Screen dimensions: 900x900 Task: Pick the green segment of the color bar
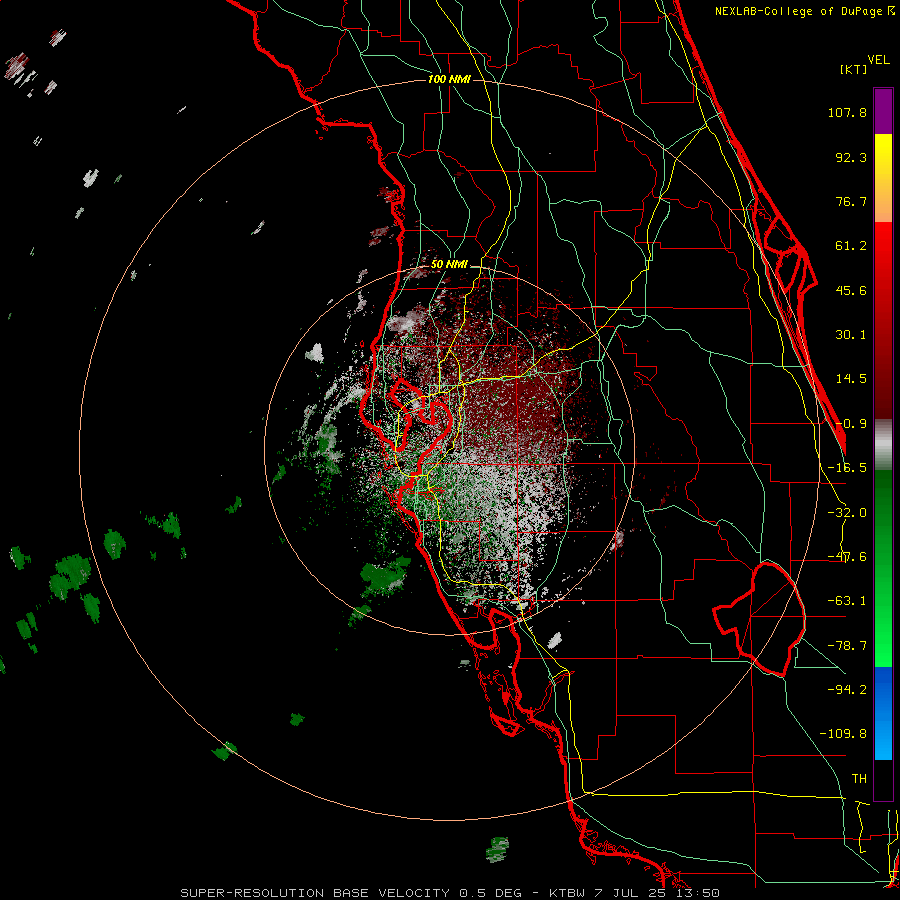click(883, 568)
